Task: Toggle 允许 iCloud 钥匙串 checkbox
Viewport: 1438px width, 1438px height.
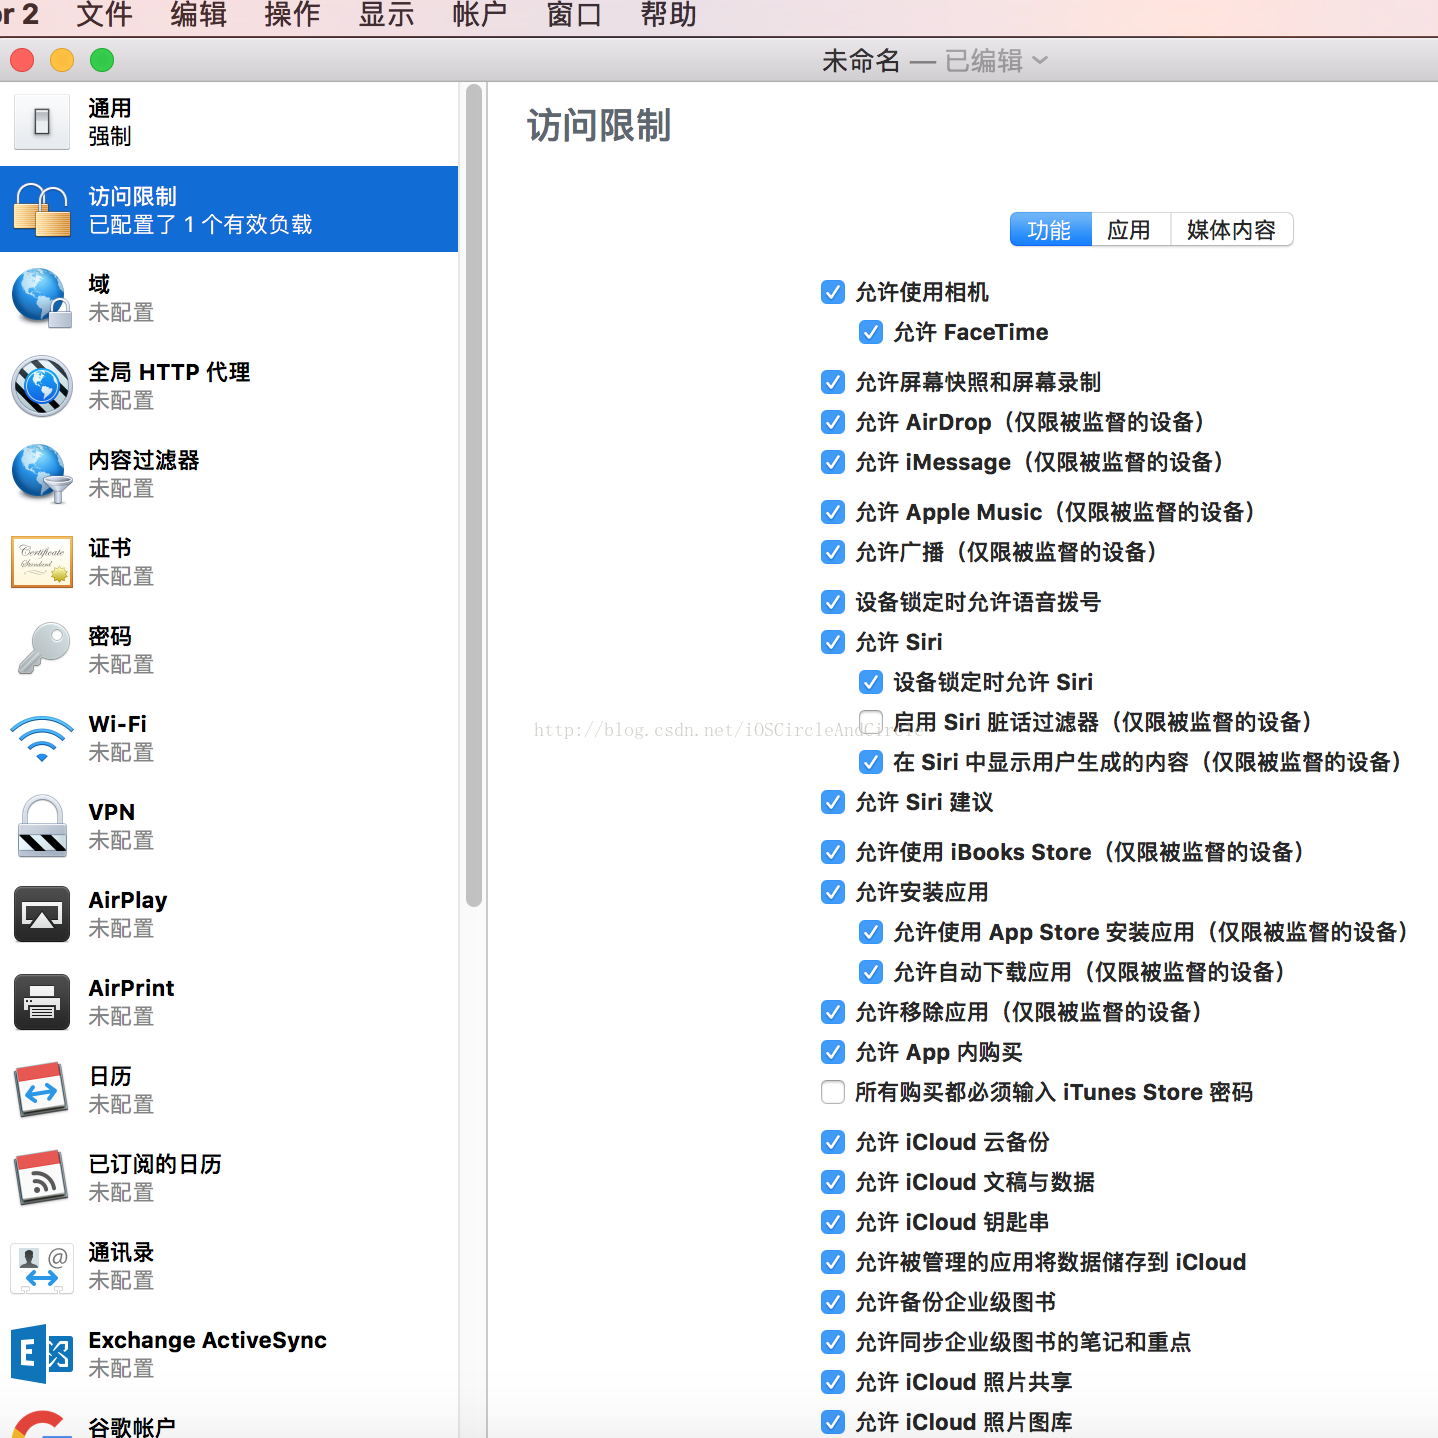Action: 833,1222
